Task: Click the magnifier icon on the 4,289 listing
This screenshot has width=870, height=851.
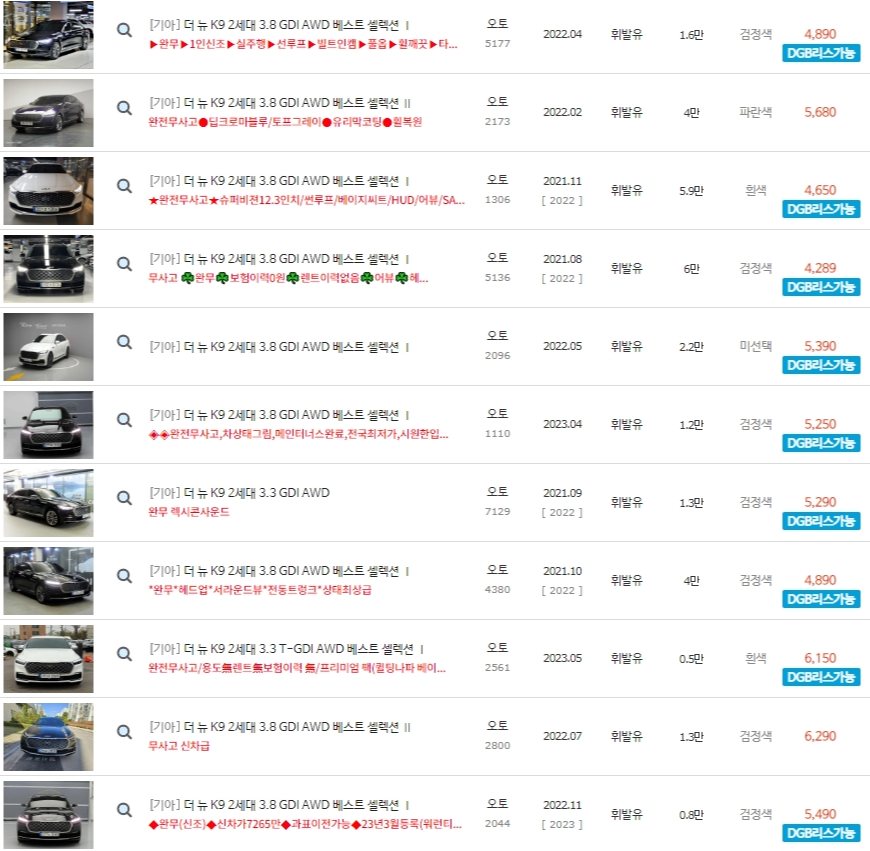Action: [x=124, y=264]
